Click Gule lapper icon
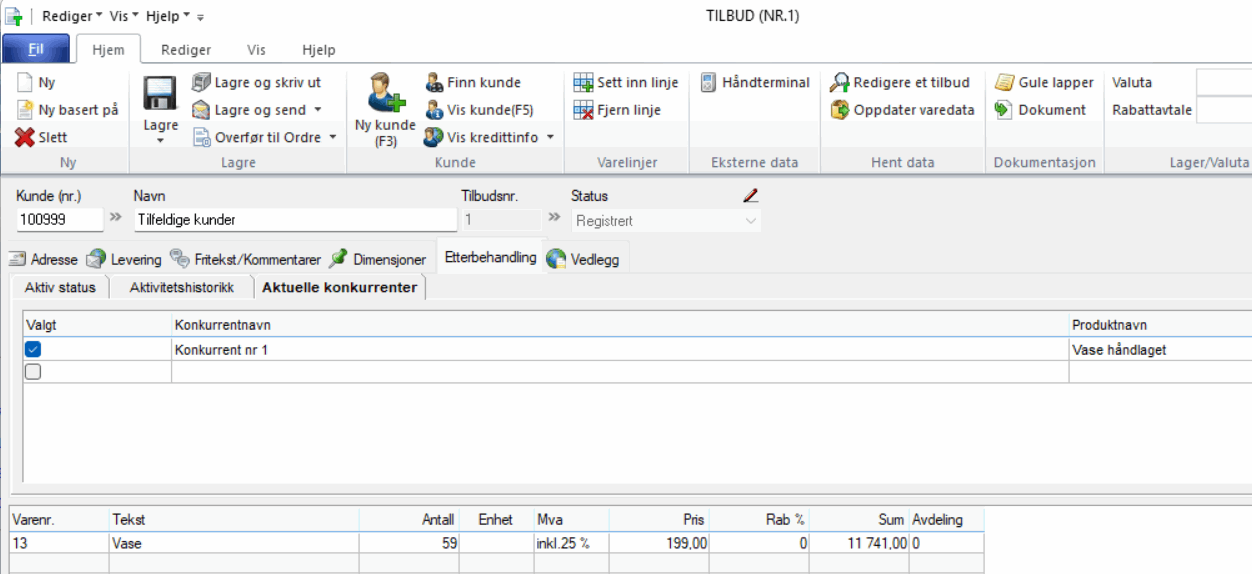The height and width of the screenshot is (574, 1252). pyautogui.click(x=1004, y=82)
